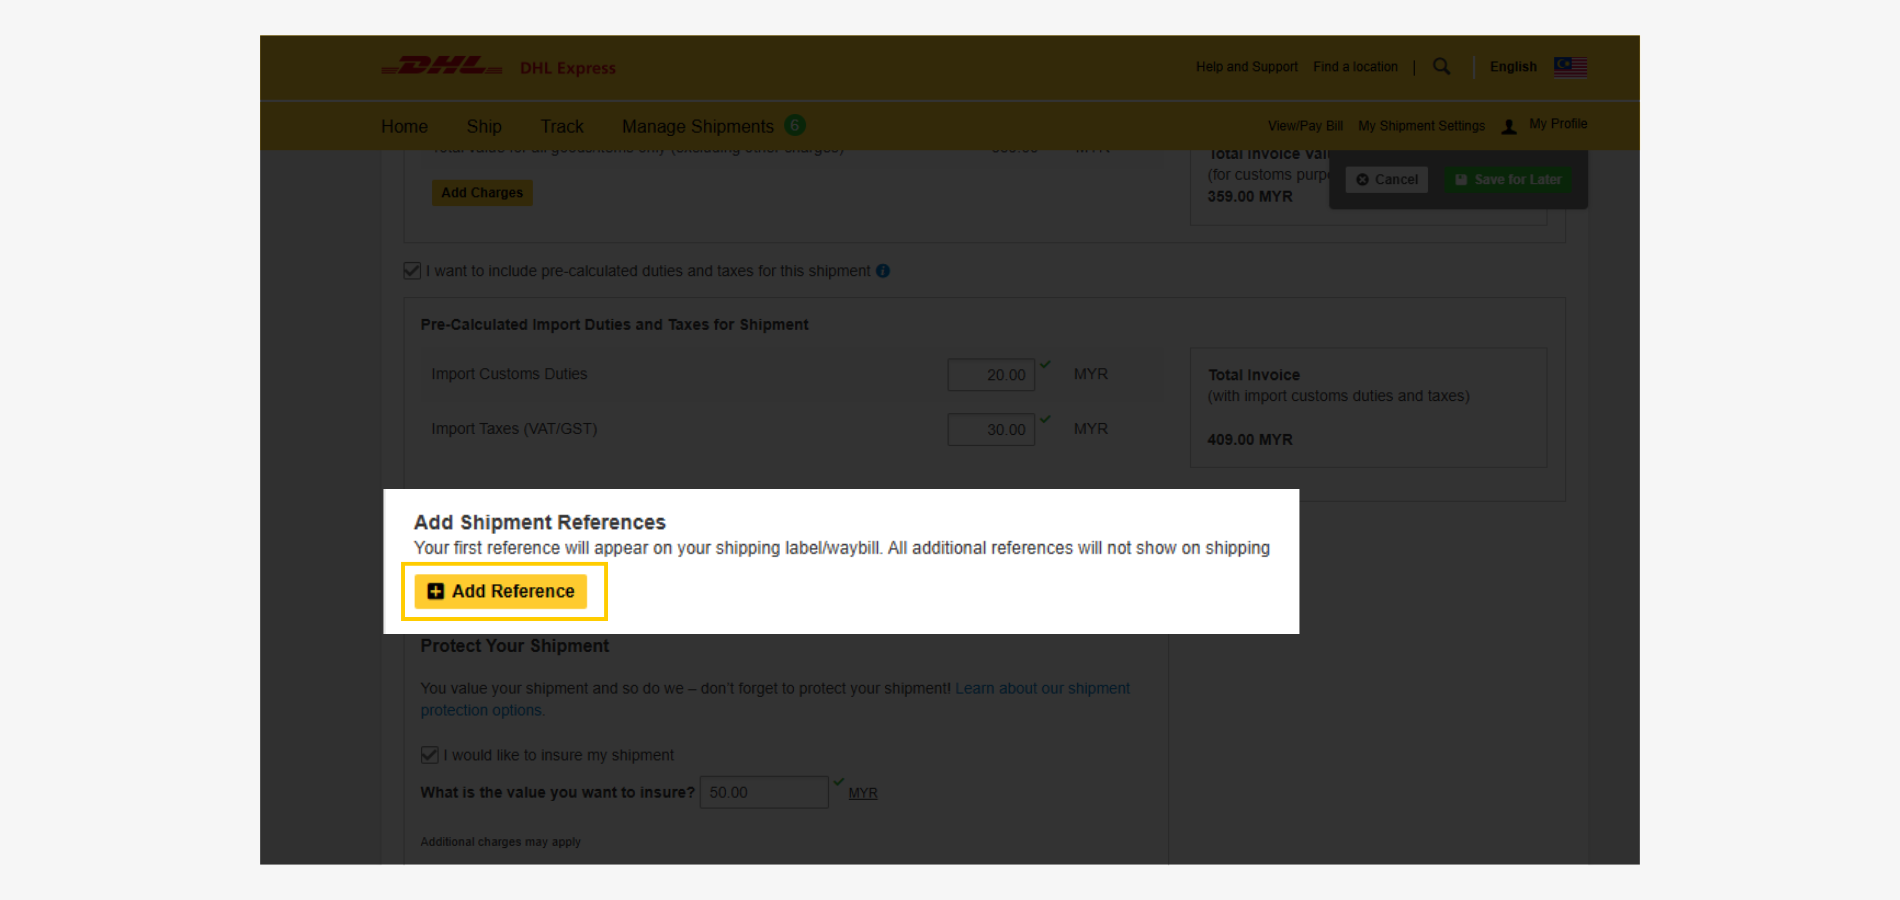This screenshot has height=900, width=1900.
Task: Open Manage Shipments menu
Action: click(698, 127)
